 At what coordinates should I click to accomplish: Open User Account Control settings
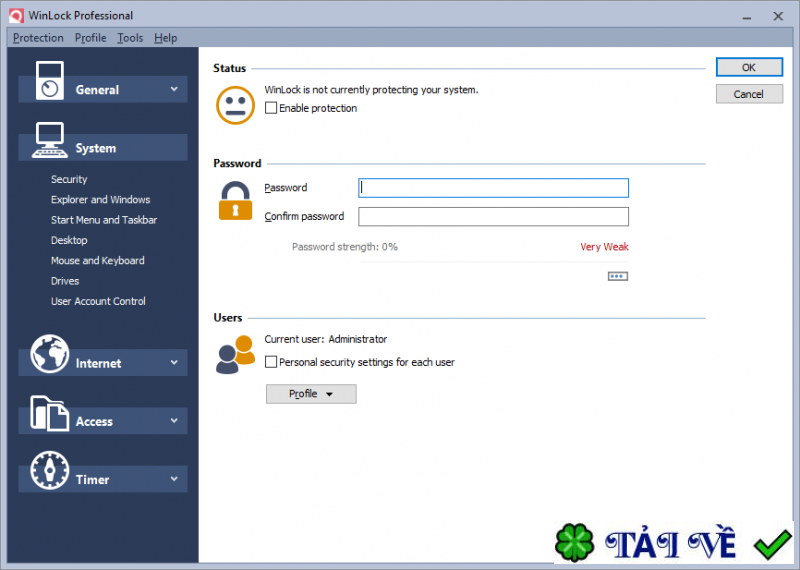(98, 302)
